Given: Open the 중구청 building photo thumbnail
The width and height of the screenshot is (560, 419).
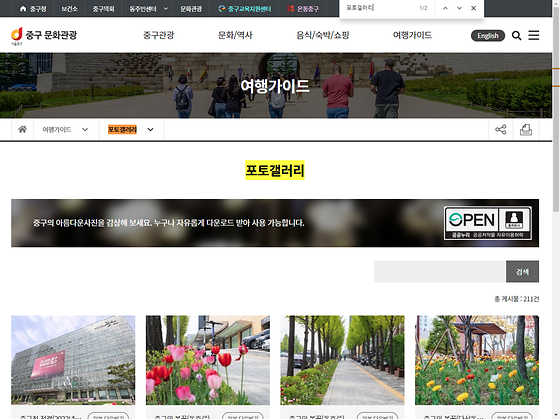Looking at the screenshot, I should pyautogui.click(x=73, y=360).
